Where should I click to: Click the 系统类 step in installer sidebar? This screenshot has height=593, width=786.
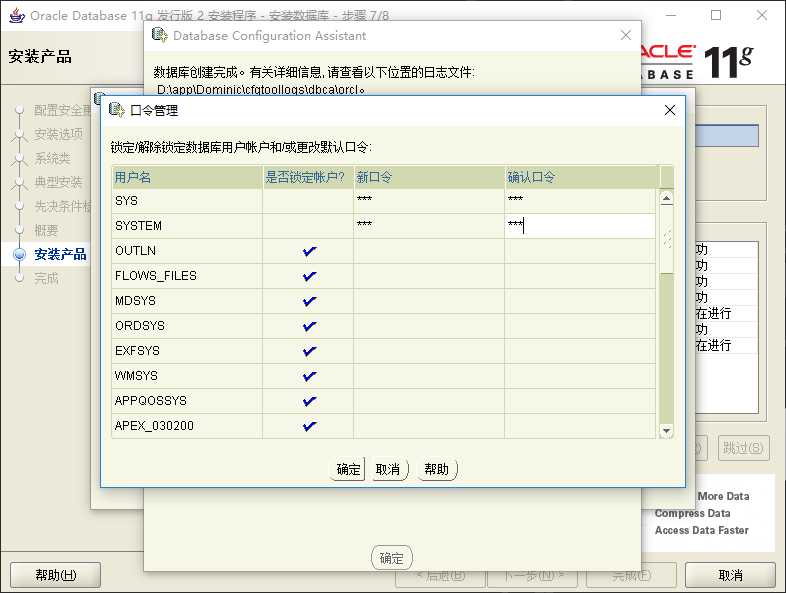tap(52, 158)
